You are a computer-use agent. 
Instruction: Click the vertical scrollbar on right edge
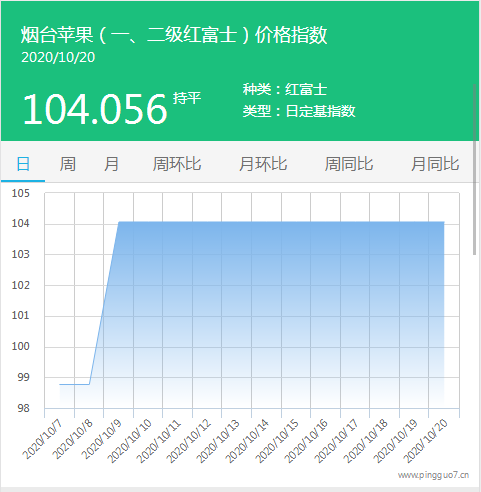click(475, 169)
